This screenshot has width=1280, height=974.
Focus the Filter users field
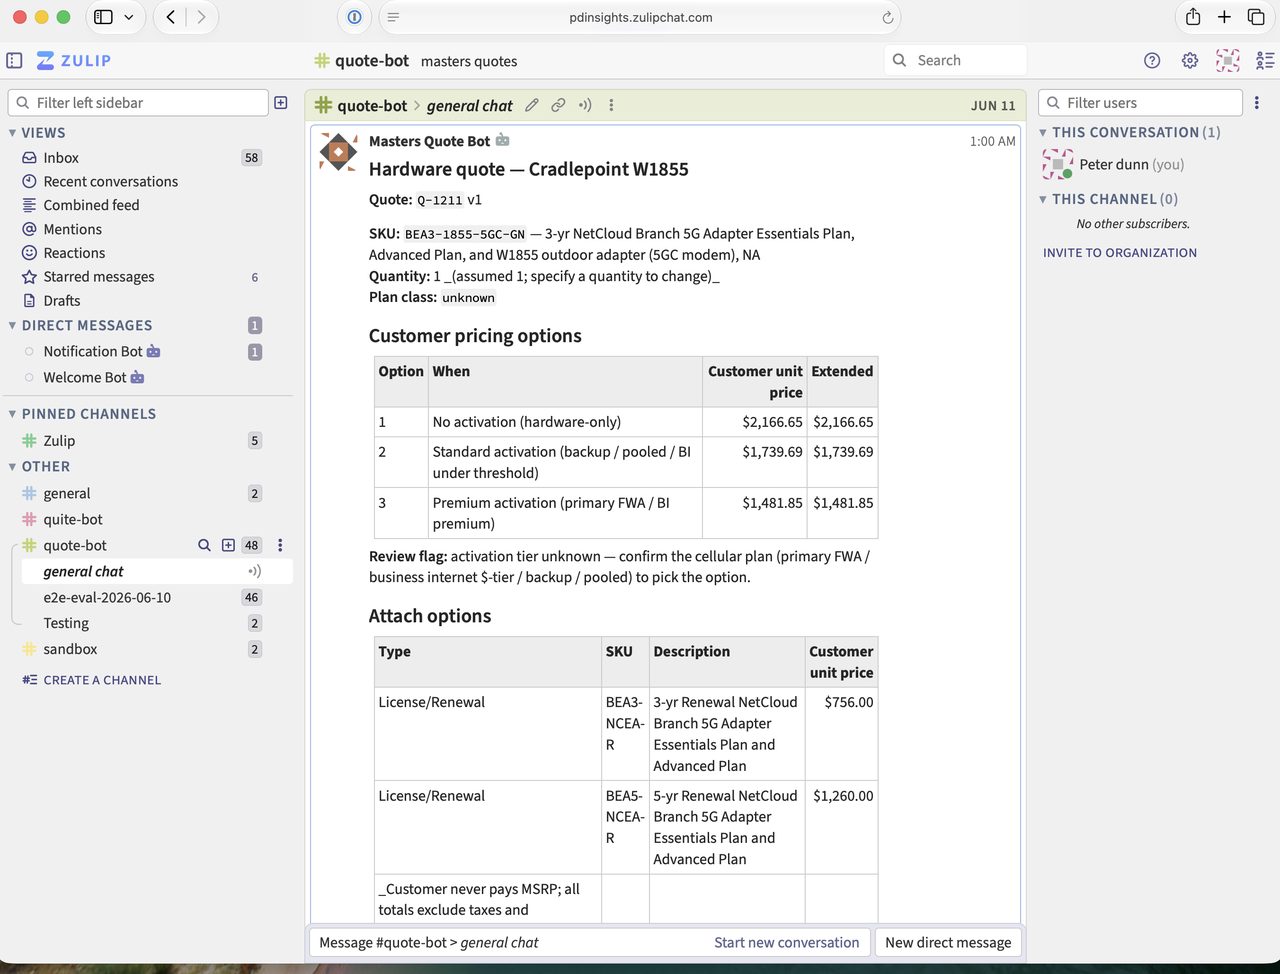(1140, 103)
